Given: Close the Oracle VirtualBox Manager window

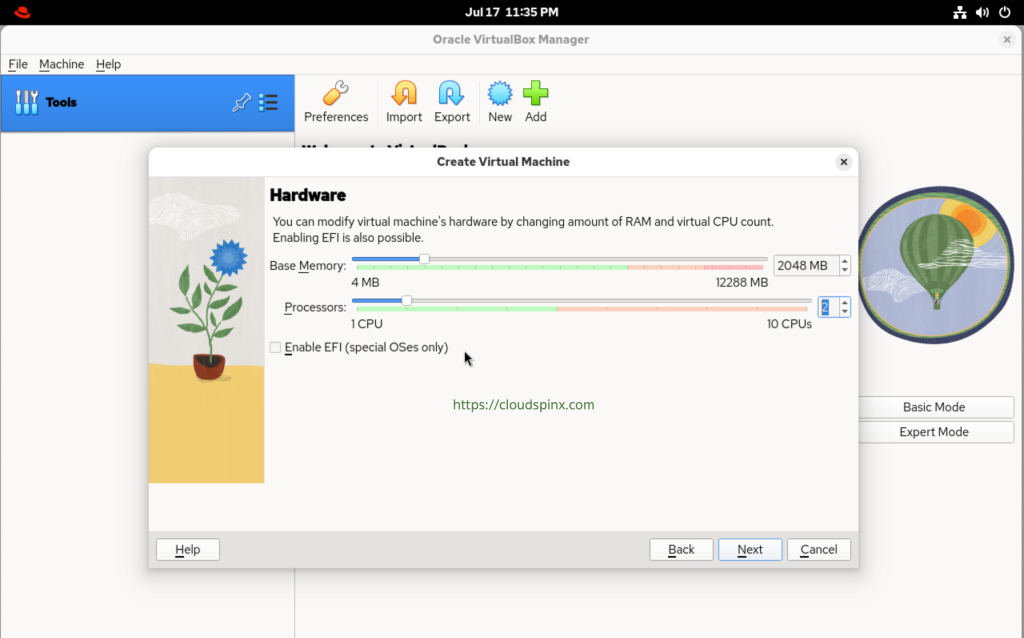Looking at the screenshot, I should (1007, 40).
